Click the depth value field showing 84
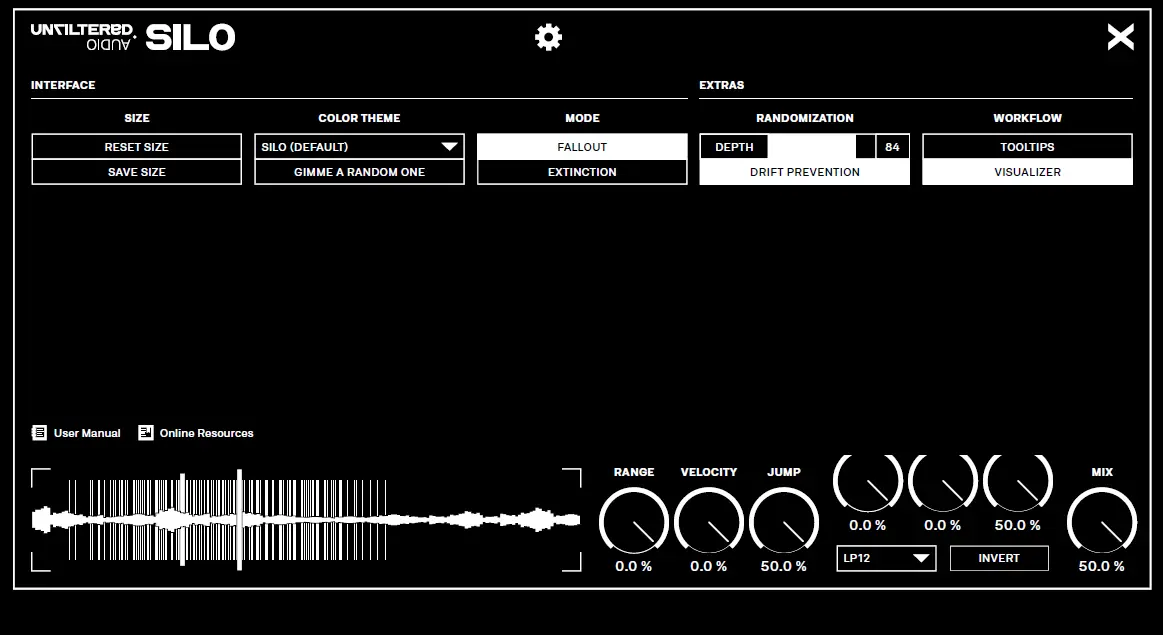This screenshot has width=1163, height=635. pyautogui.click(x=892, y=146)
